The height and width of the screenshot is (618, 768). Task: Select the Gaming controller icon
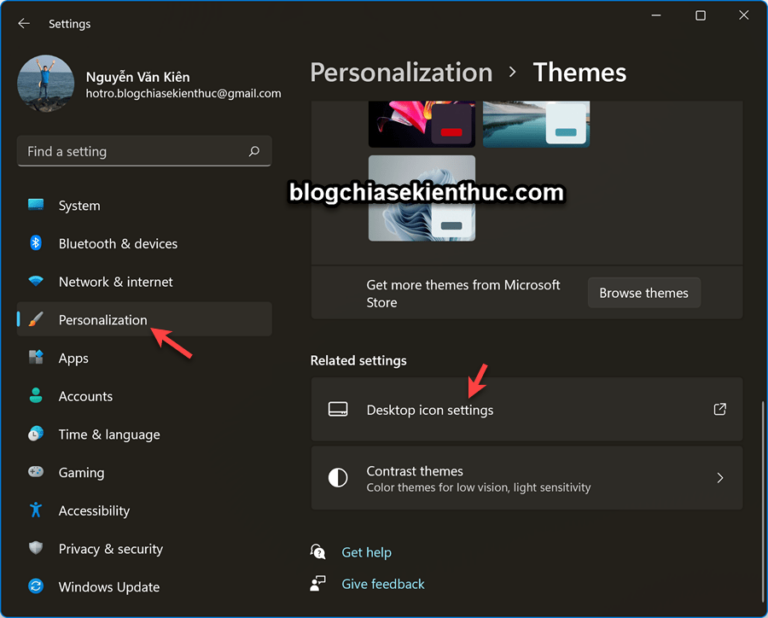(x=36, y=472)
